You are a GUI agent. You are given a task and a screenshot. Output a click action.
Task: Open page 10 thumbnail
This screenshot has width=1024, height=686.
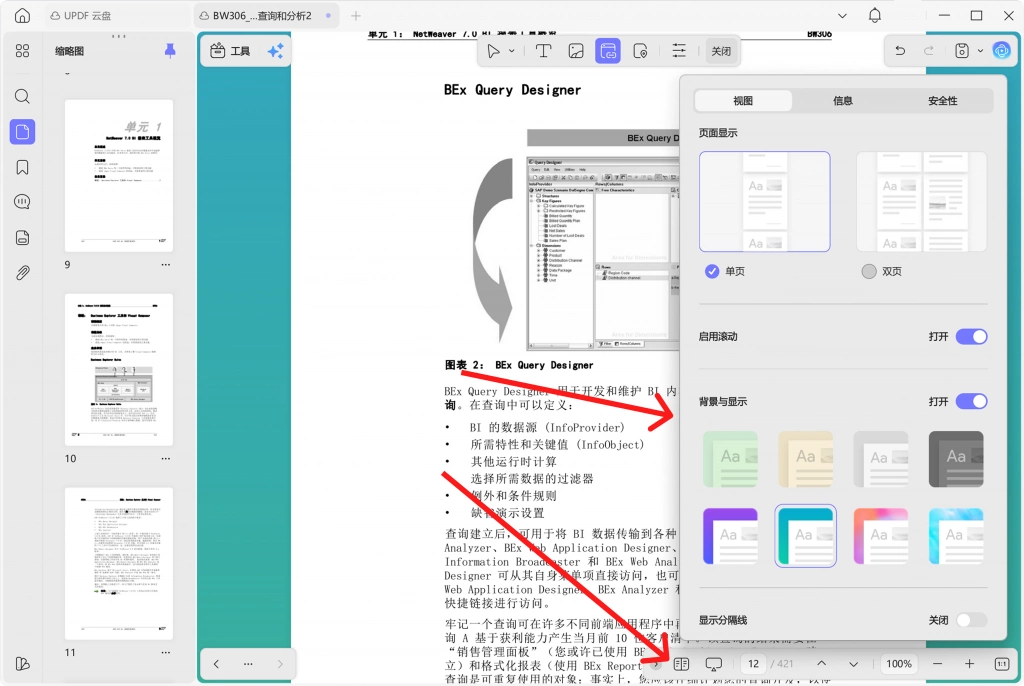pyautogui.click(x=119, y=369)
